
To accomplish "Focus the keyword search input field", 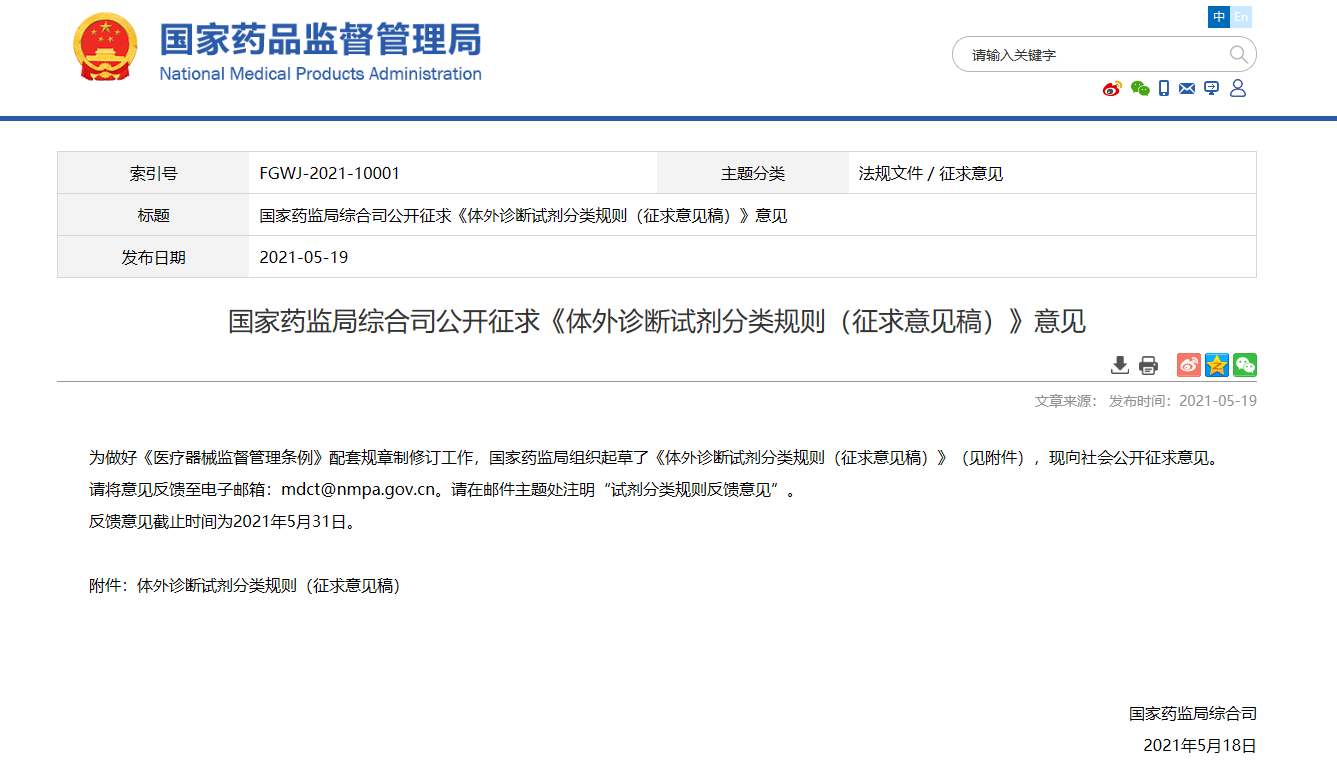I will point(1090,55).
